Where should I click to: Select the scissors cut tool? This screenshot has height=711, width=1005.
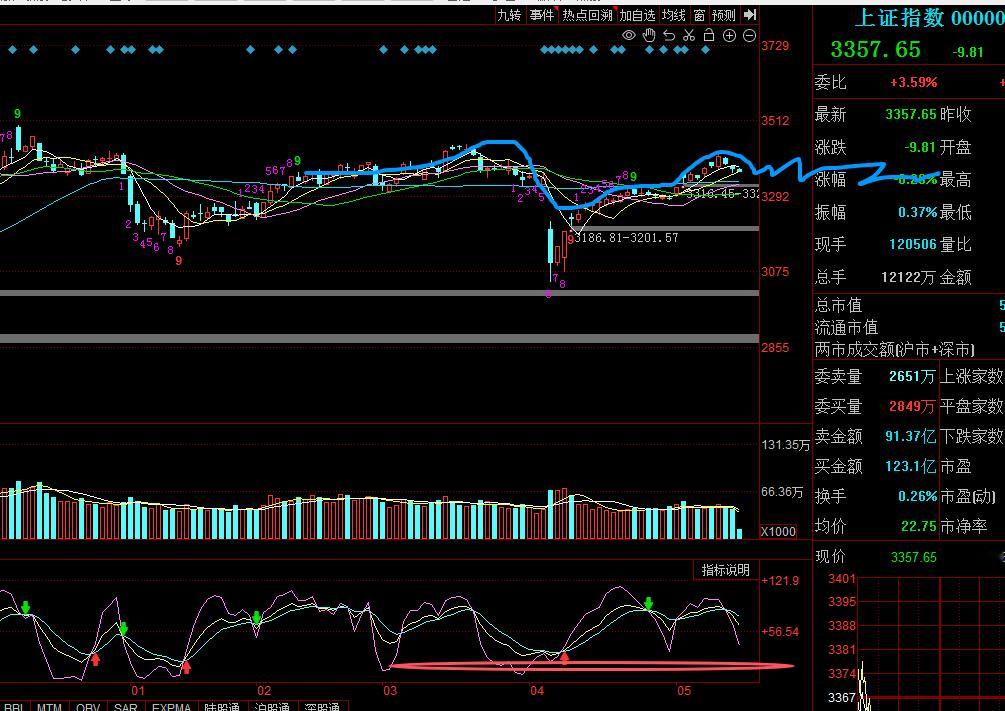[689, 35]
